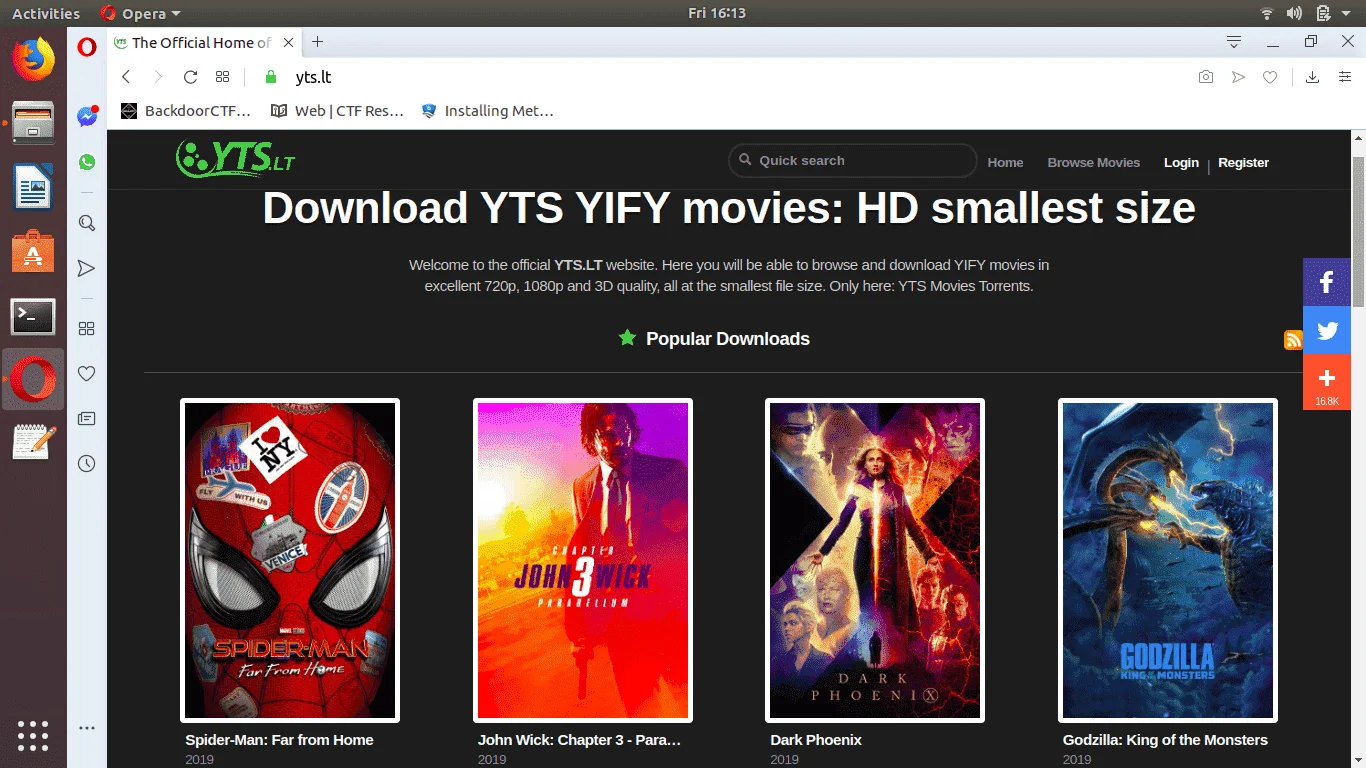Share page on Twitter
1366x768 pixels.
(x=1327, y=330)
